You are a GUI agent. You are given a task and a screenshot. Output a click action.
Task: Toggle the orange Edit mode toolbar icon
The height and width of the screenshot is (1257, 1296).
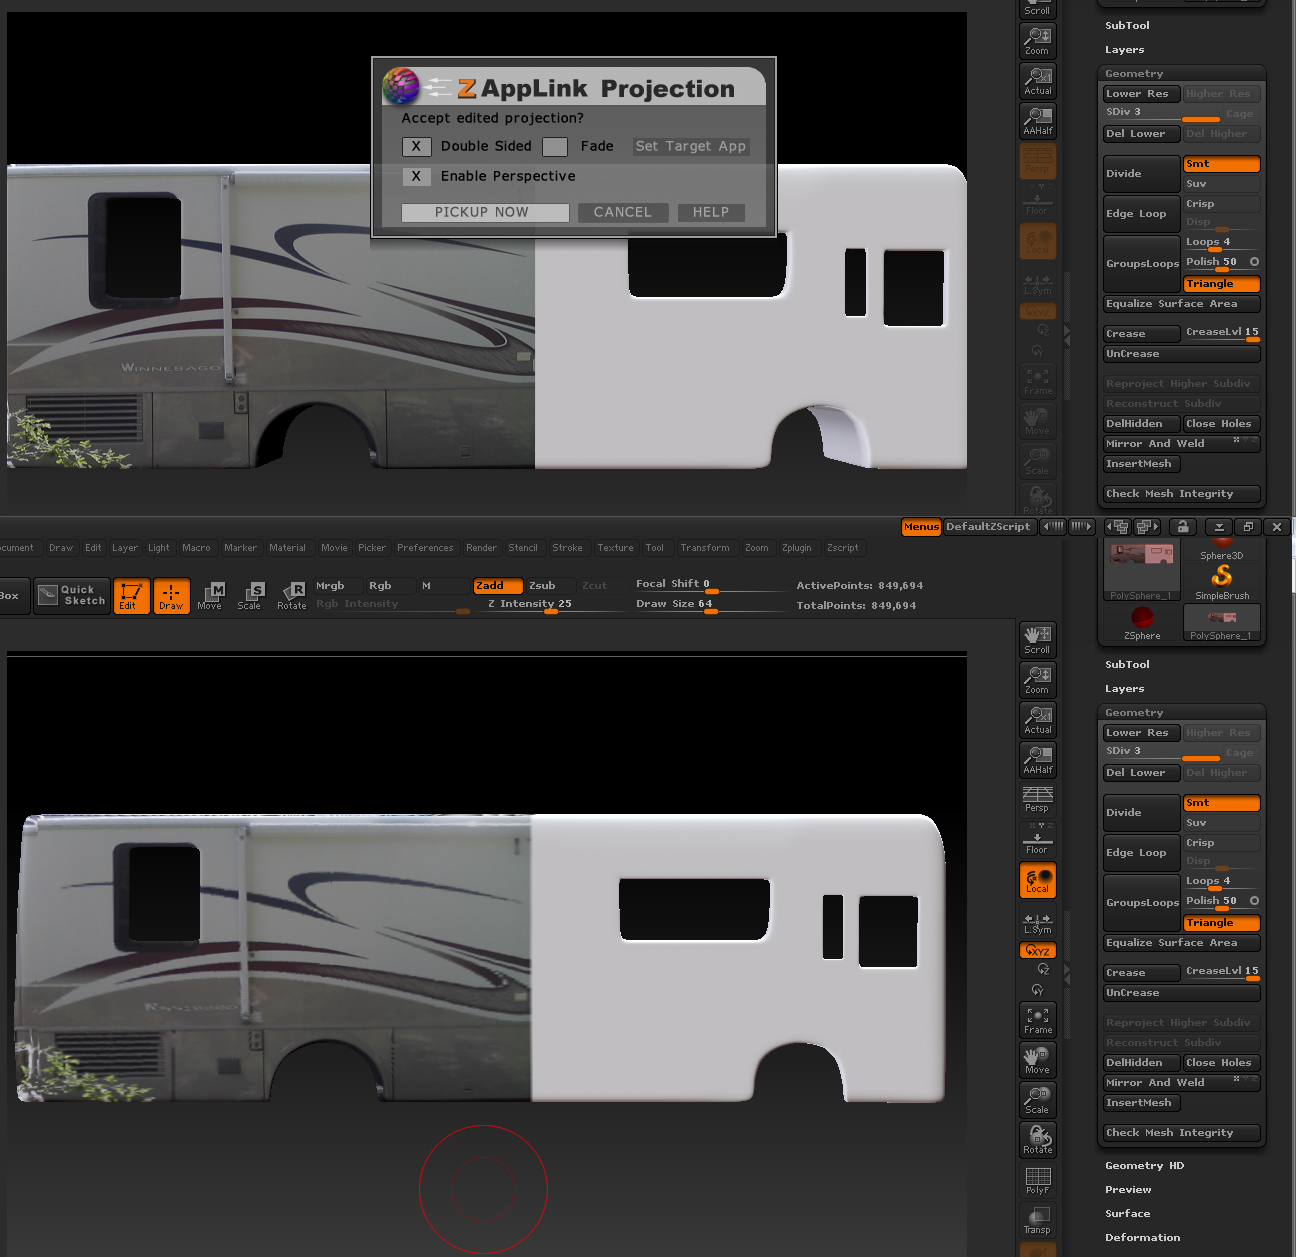coord(131,595)
